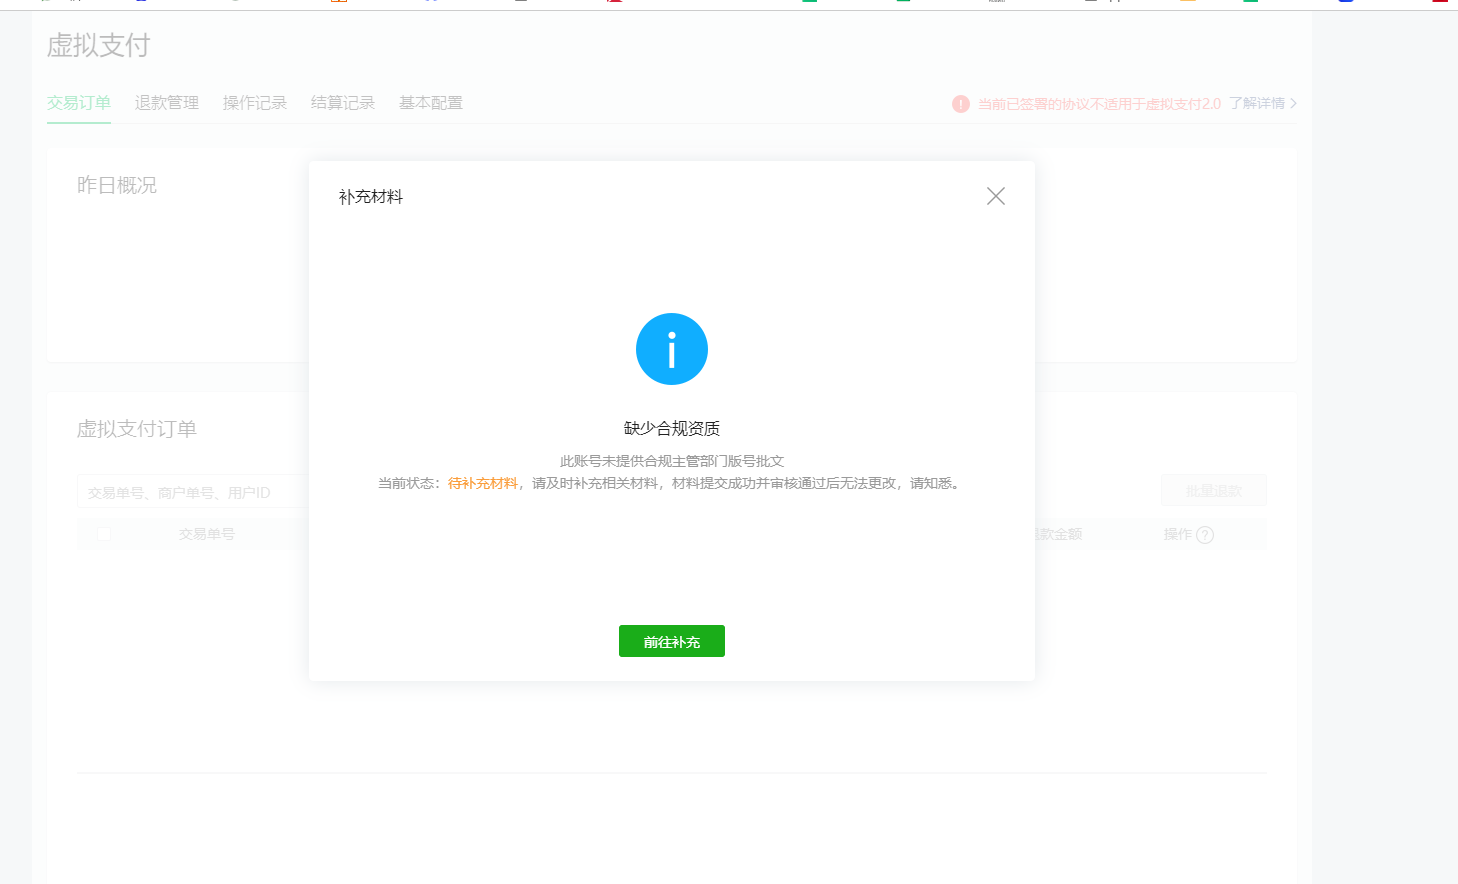The image size is (1458, 884).
Task: Click the 虚拟支付 page title
Action: pyautogui.click(x=98, y=45)
